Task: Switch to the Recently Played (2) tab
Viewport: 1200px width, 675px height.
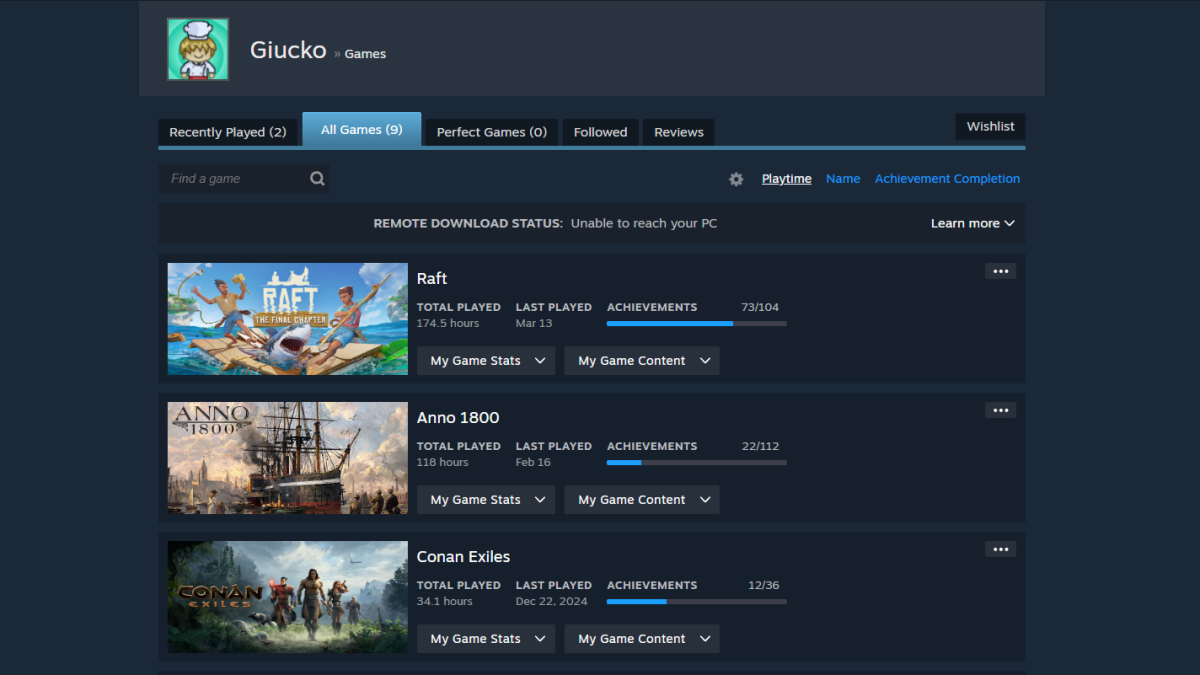Action: [228, 132]
